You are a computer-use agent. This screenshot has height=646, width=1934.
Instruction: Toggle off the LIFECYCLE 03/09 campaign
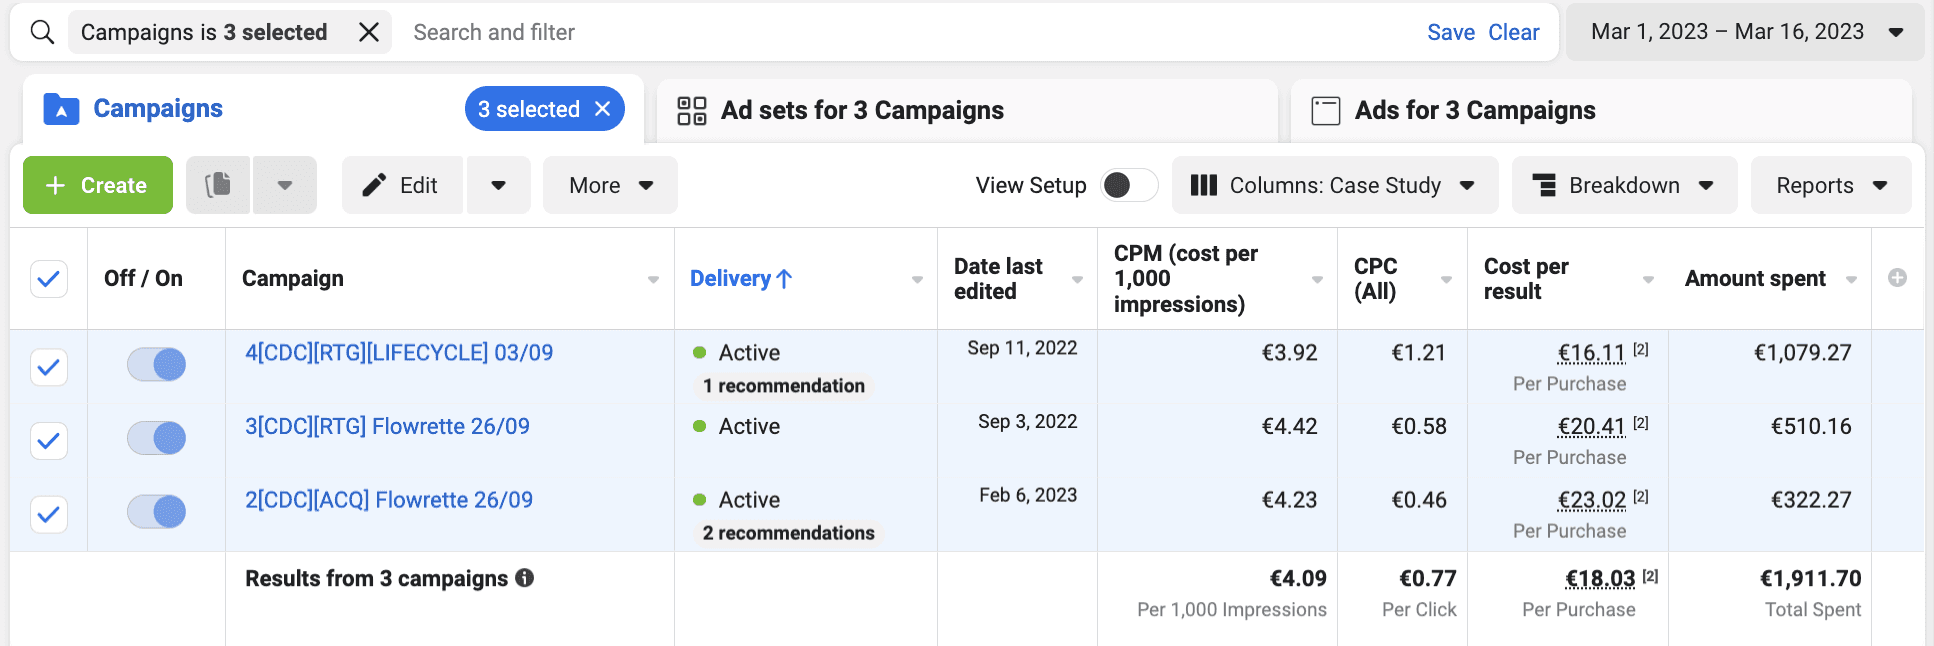click(156, 364)
